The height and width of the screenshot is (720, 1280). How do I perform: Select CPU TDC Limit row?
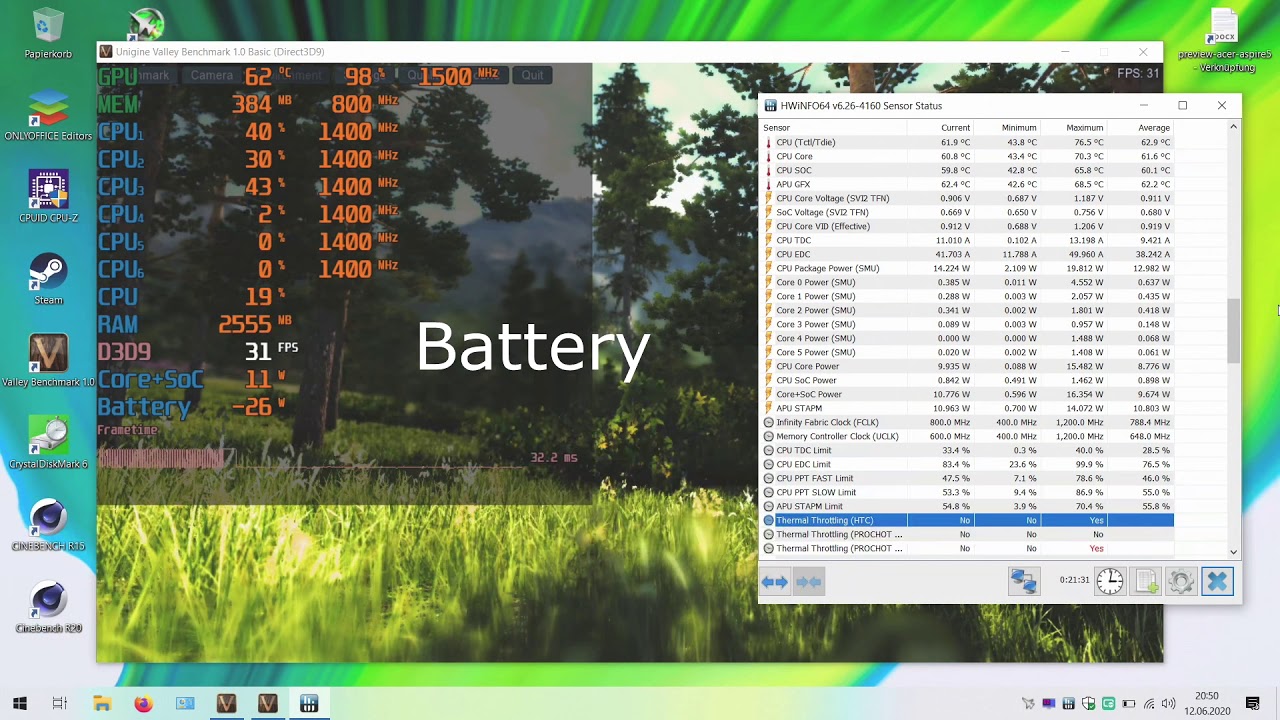click(966, 450)
